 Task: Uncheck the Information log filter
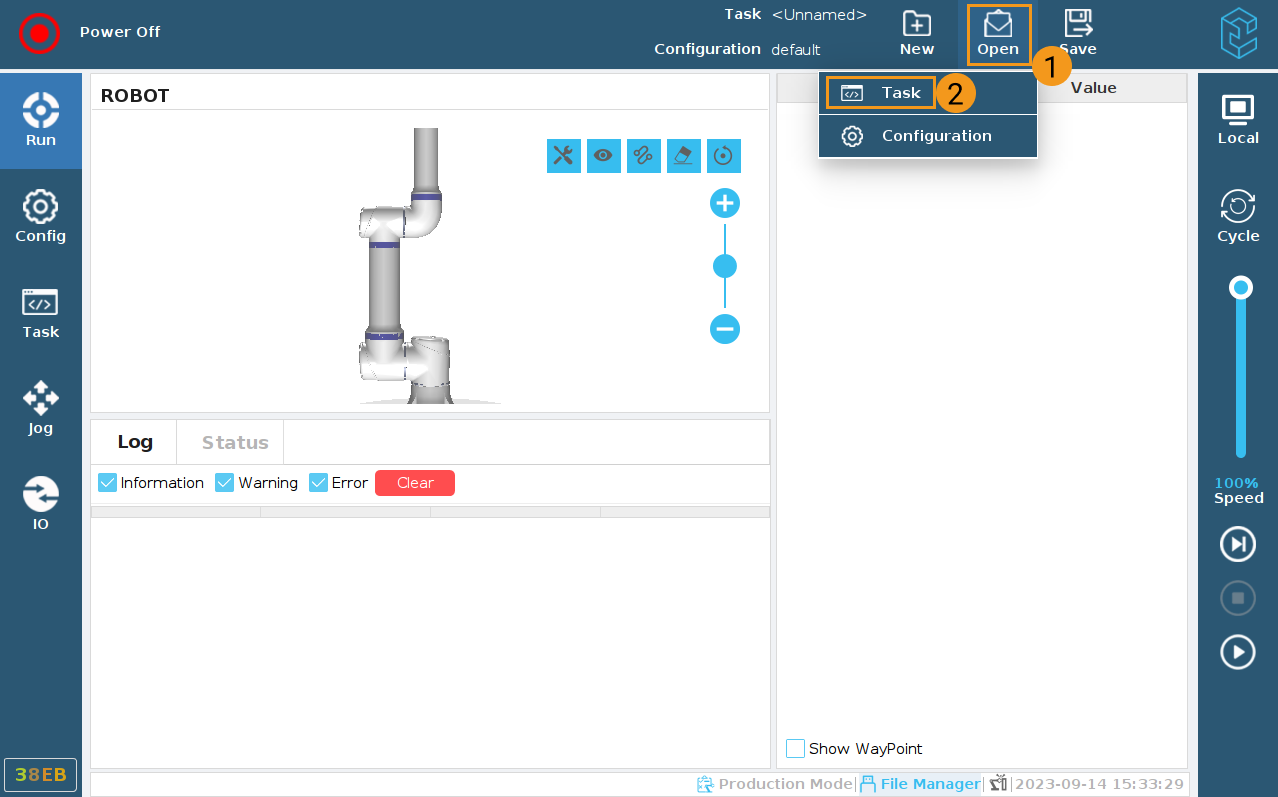[108, 483]
